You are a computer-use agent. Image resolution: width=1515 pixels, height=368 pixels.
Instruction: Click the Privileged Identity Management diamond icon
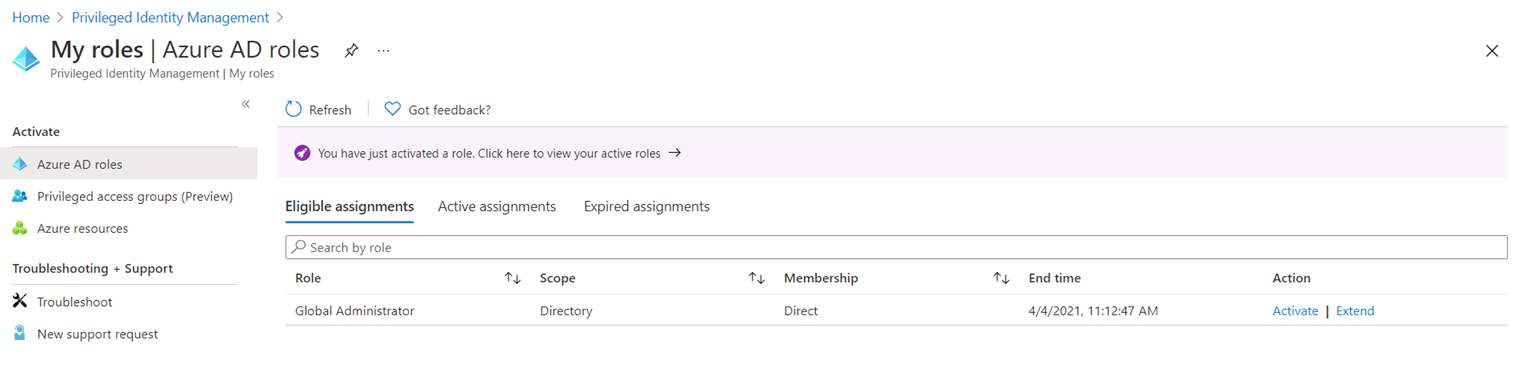(26, 59)
